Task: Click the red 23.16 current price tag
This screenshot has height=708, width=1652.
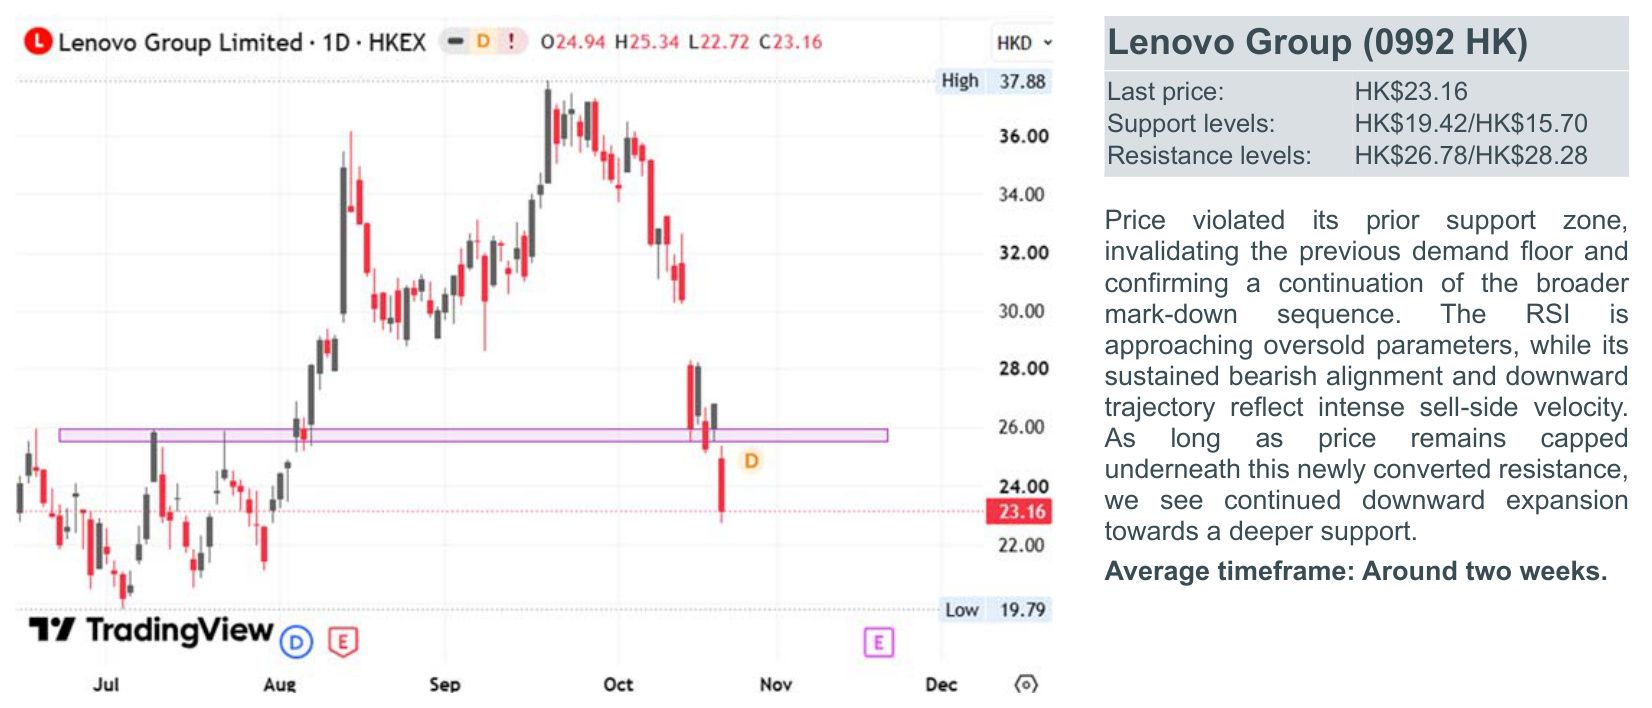Action: 1018,511
